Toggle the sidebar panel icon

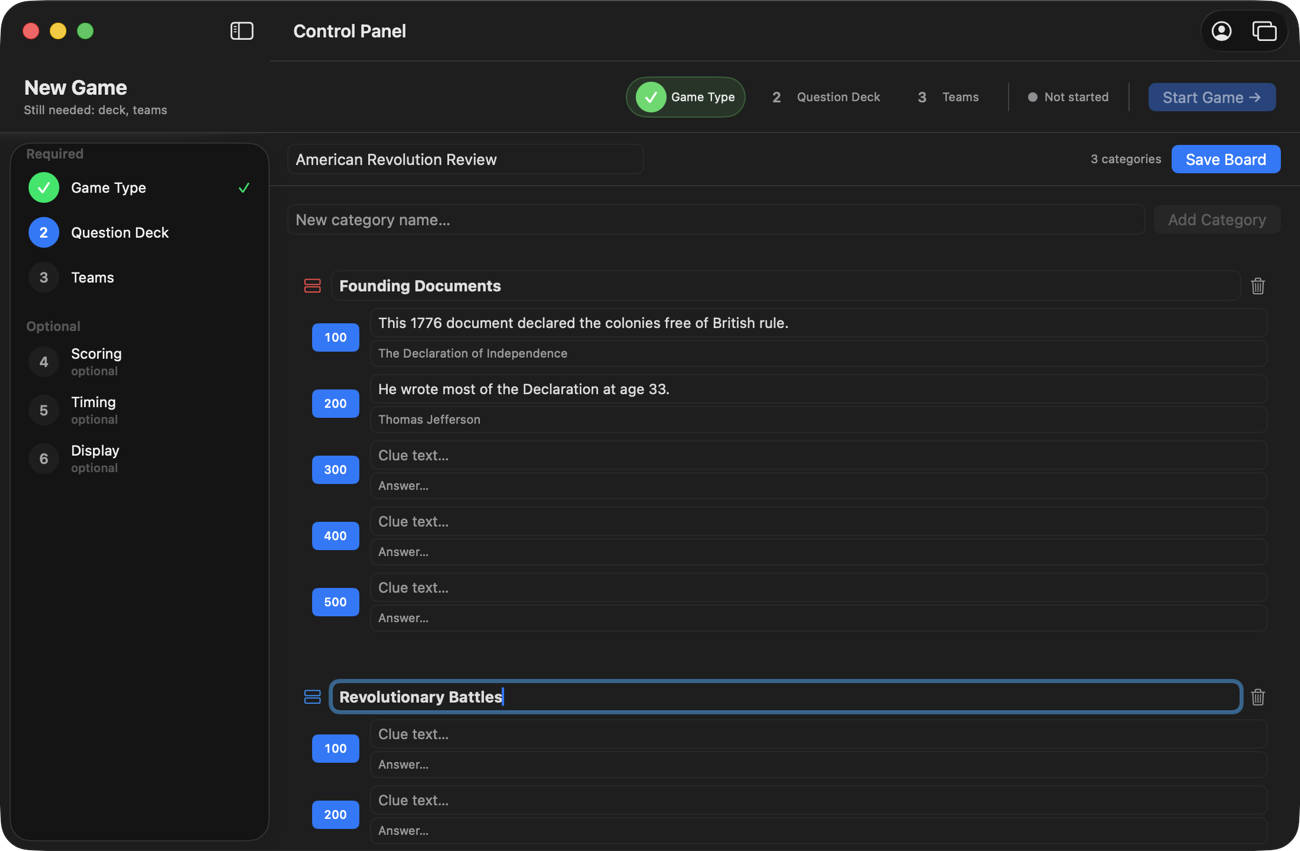point(242,31)
